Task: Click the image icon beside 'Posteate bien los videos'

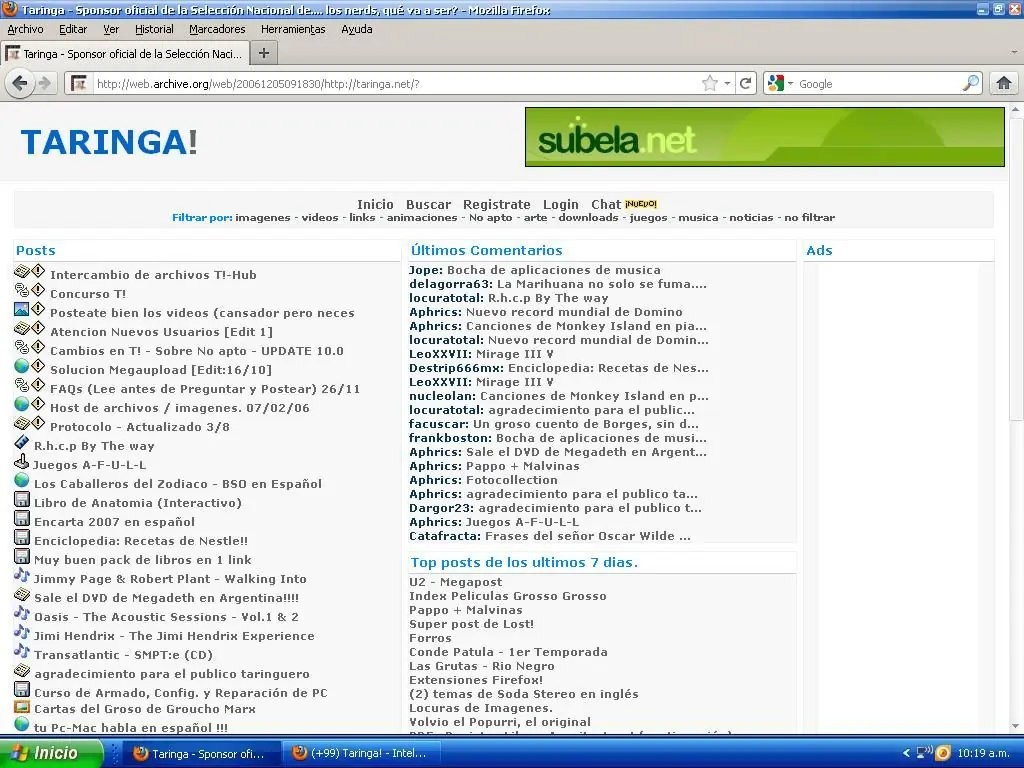Action: pyautogui.click(x=22, y=308)
